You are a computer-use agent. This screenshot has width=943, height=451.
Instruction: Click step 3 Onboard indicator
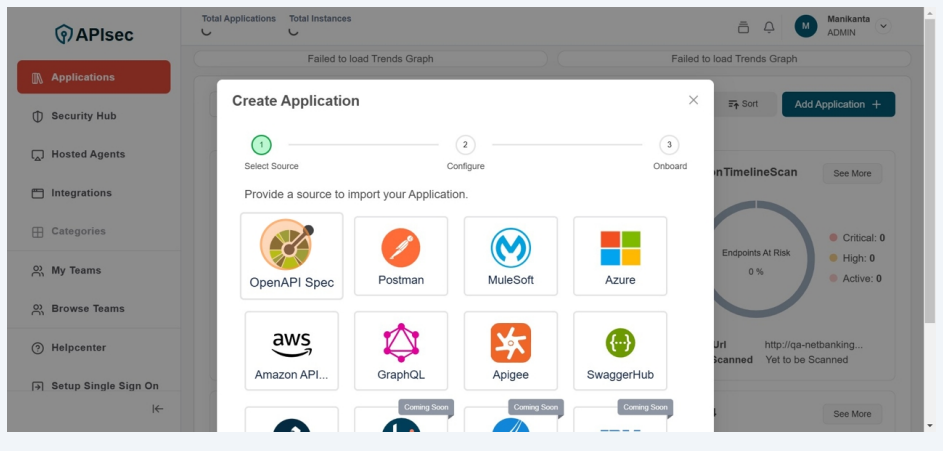click(669, 145)
